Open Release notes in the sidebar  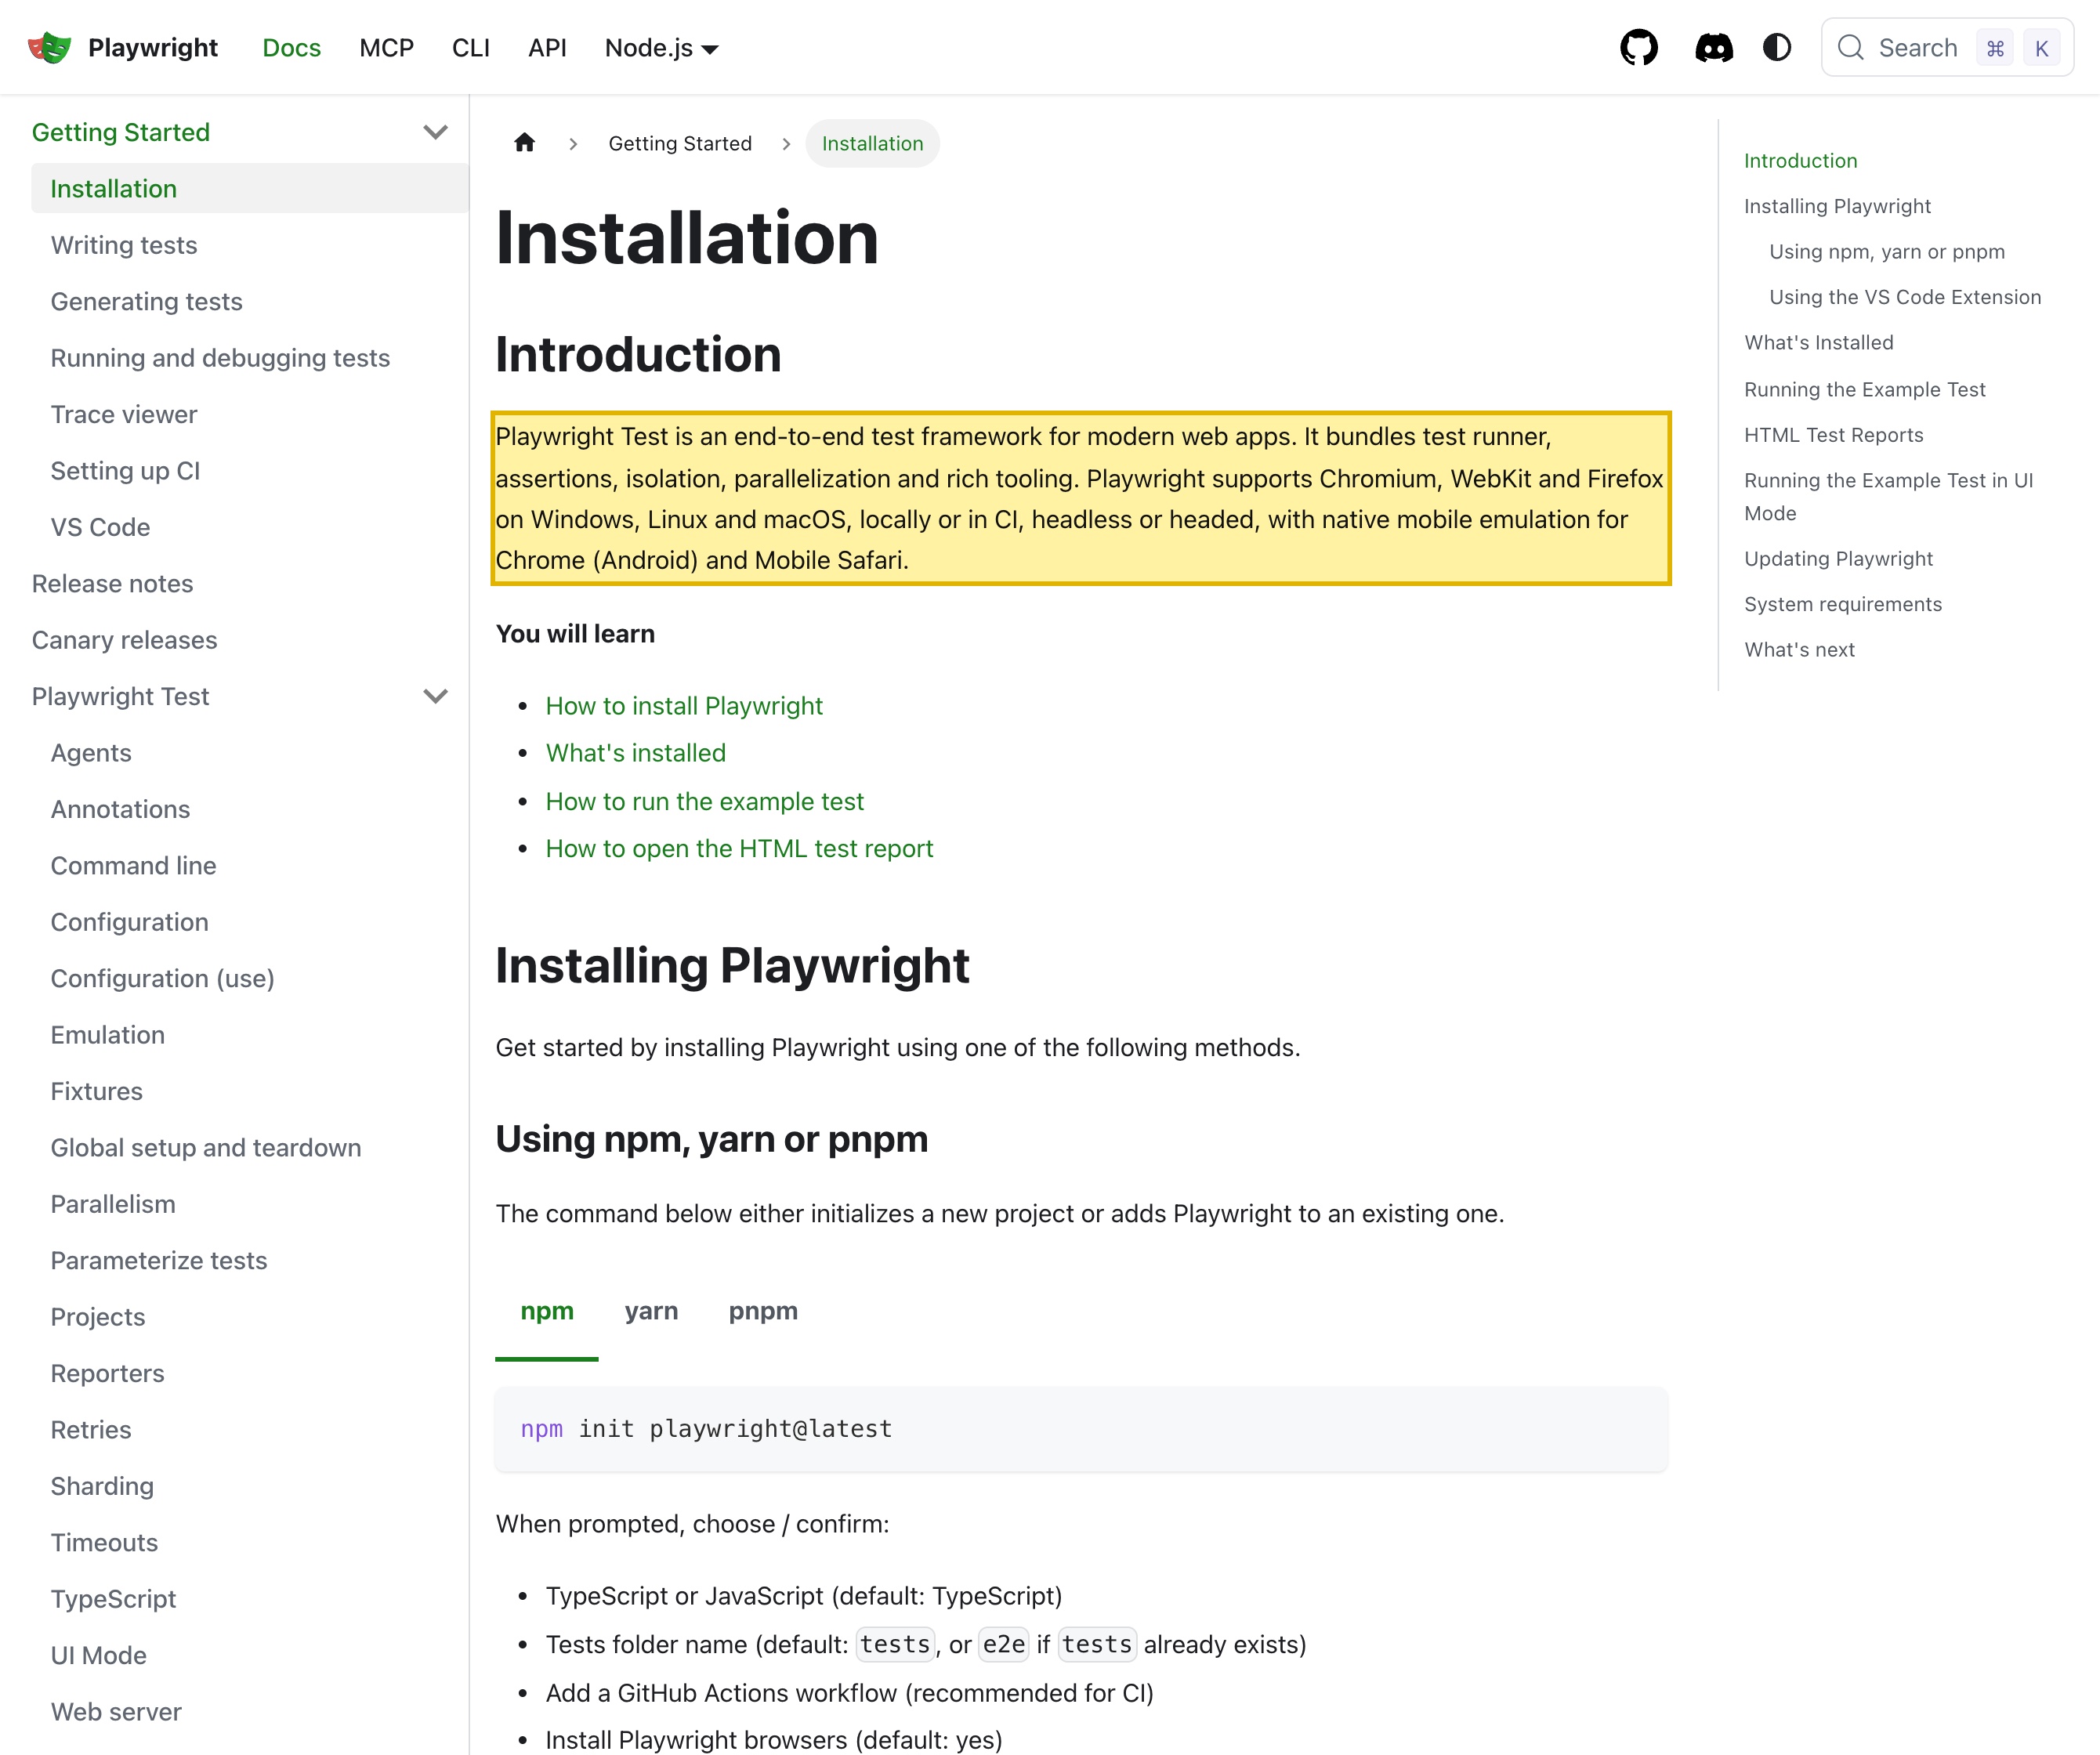pos(112,583)
